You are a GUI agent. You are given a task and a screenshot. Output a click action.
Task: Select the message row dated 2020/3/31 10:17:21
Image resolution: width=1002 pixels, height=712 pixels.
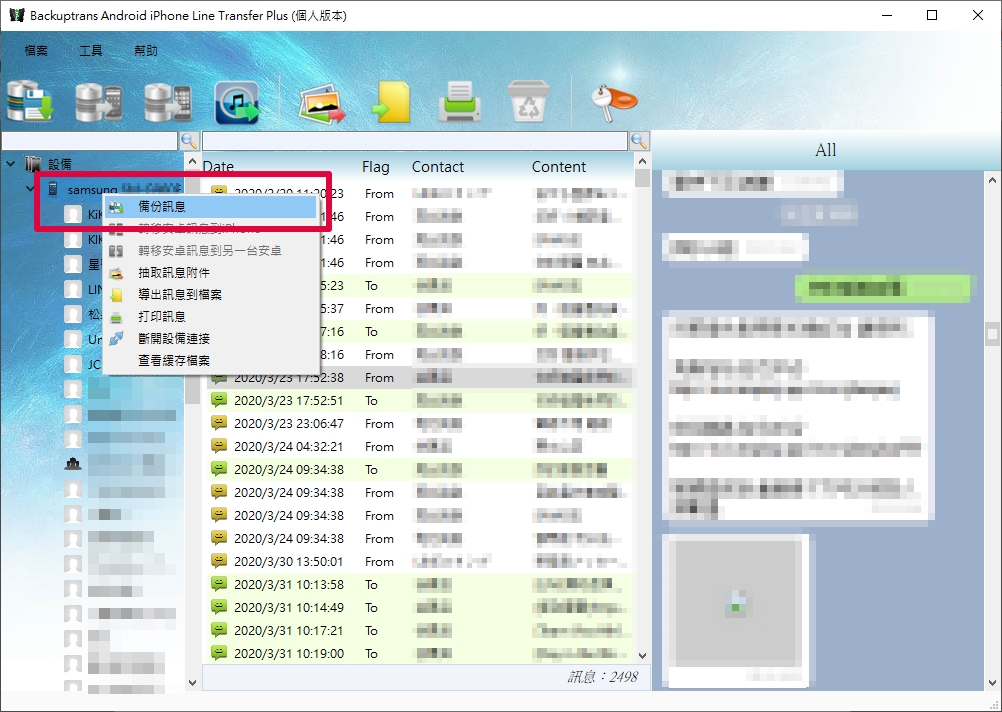pos(419,630)
